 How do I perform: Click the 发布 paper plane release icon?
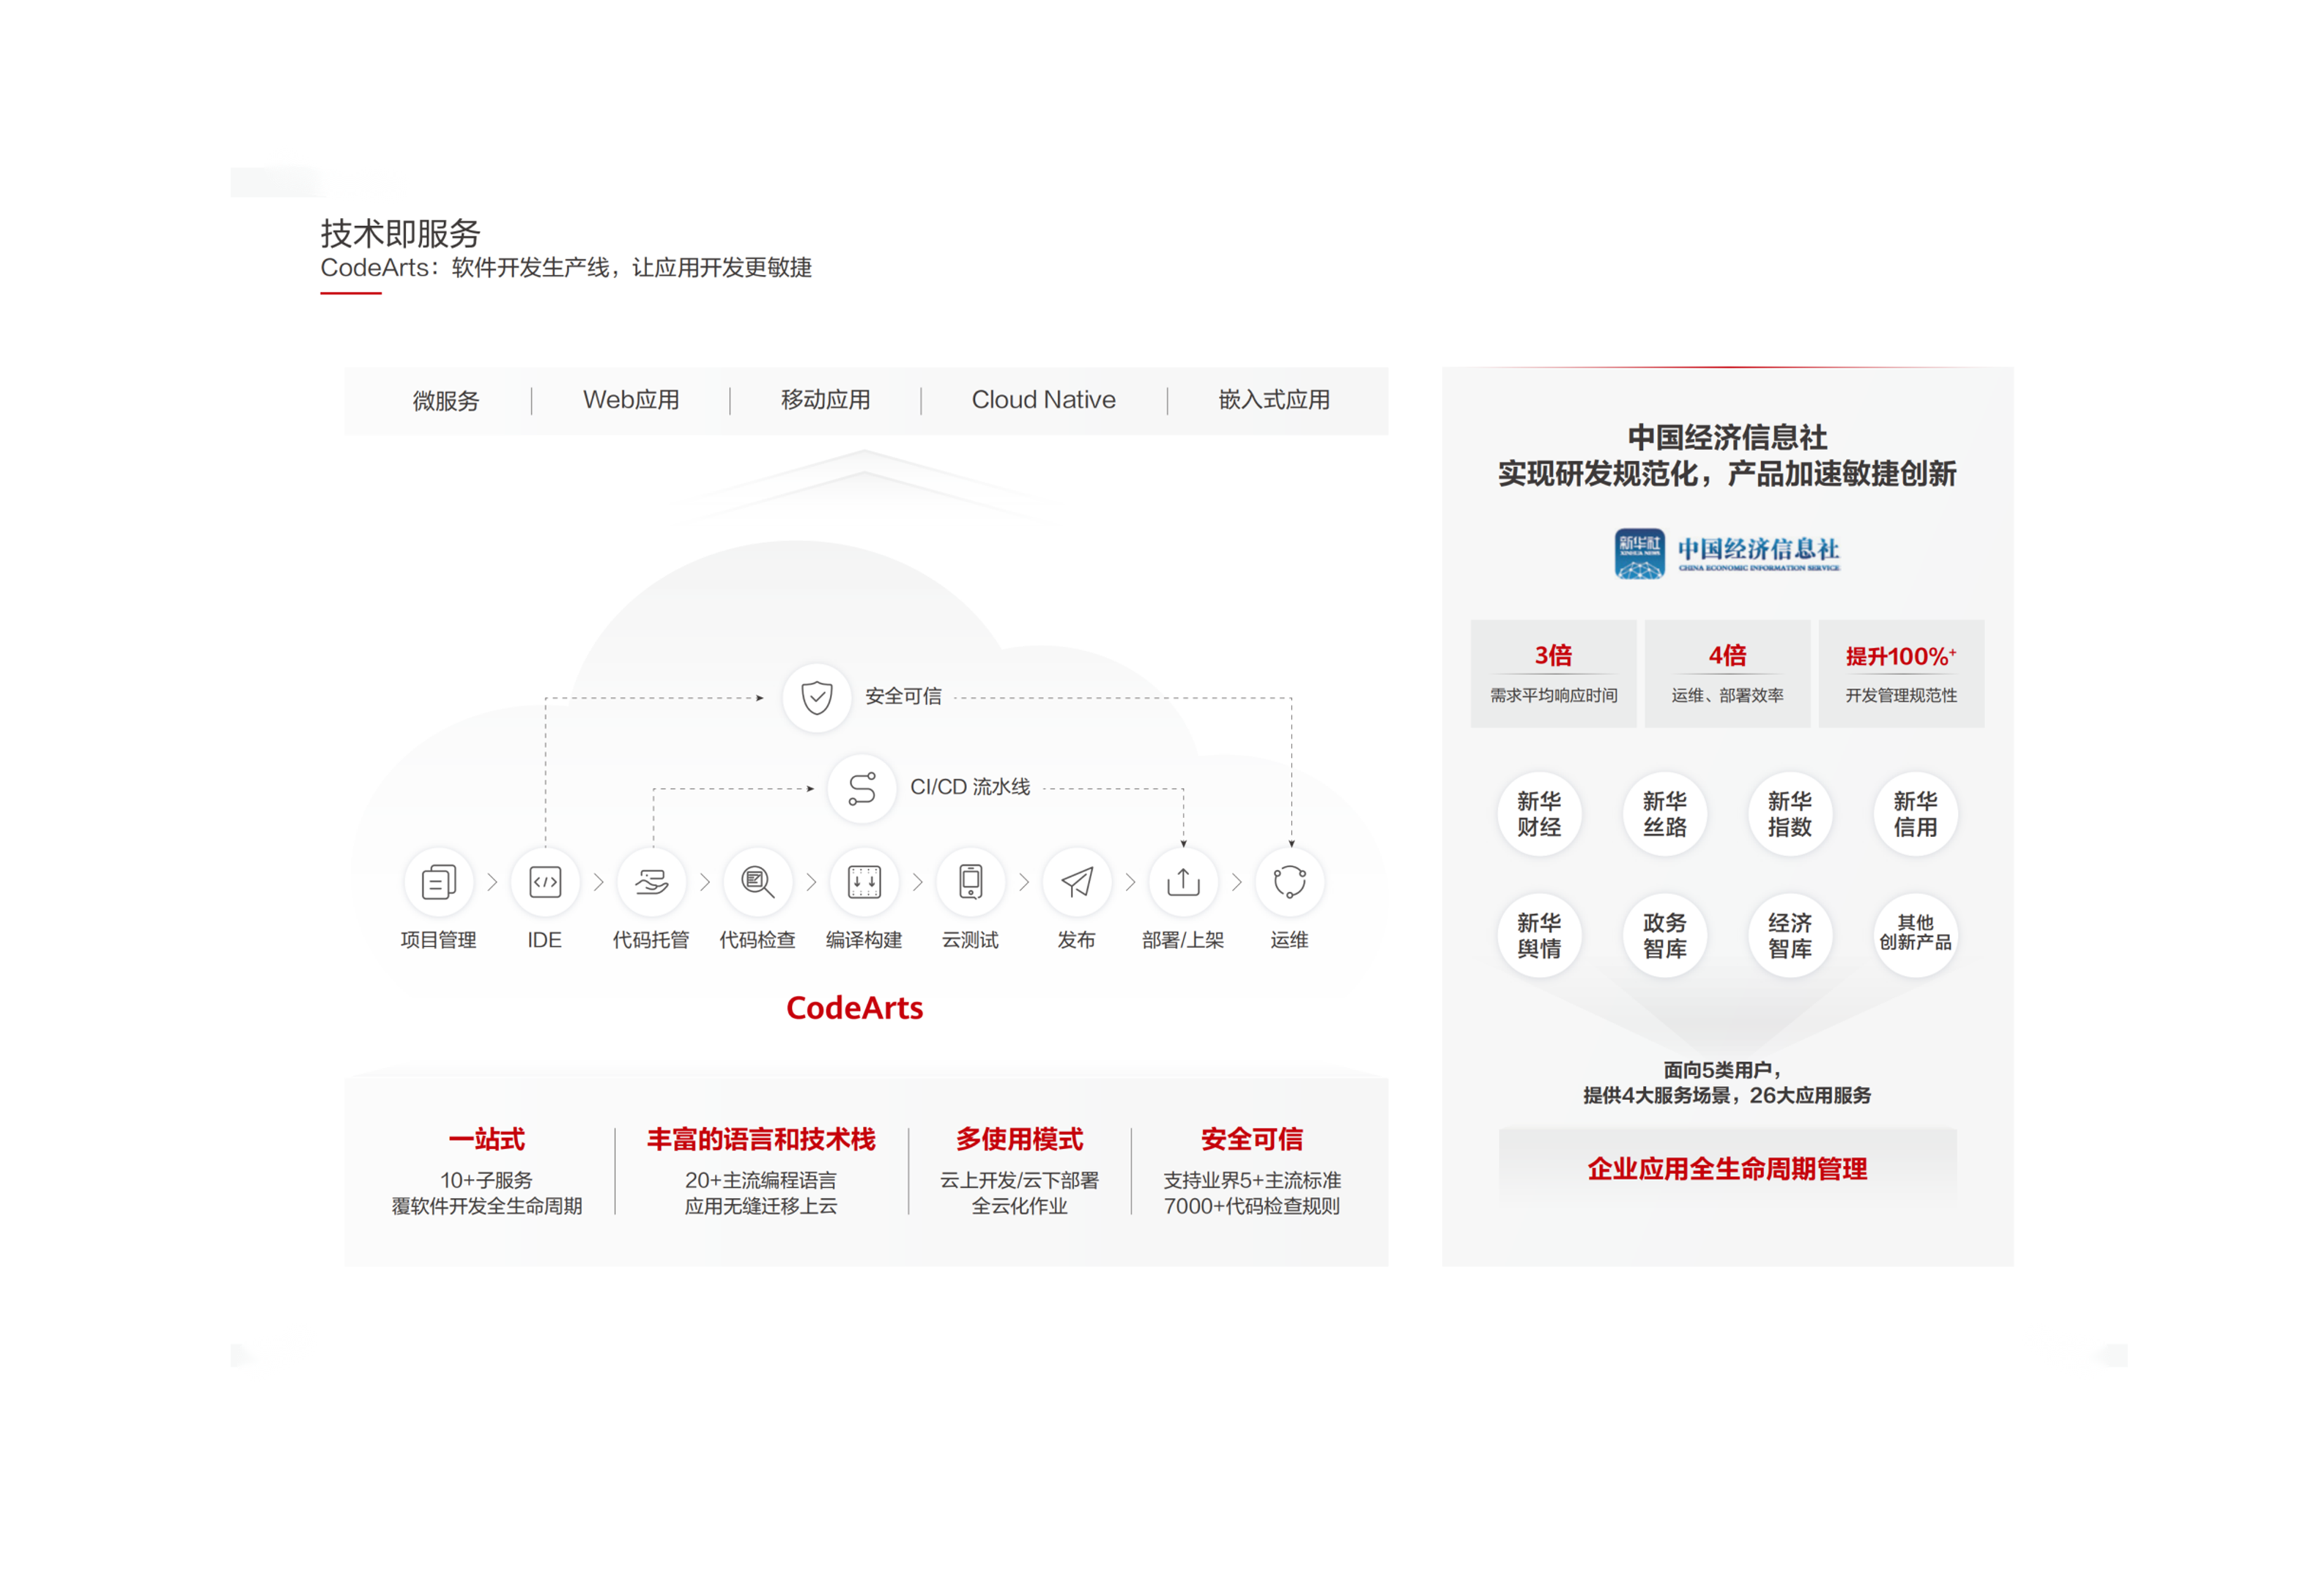(x=1077, y=882)
